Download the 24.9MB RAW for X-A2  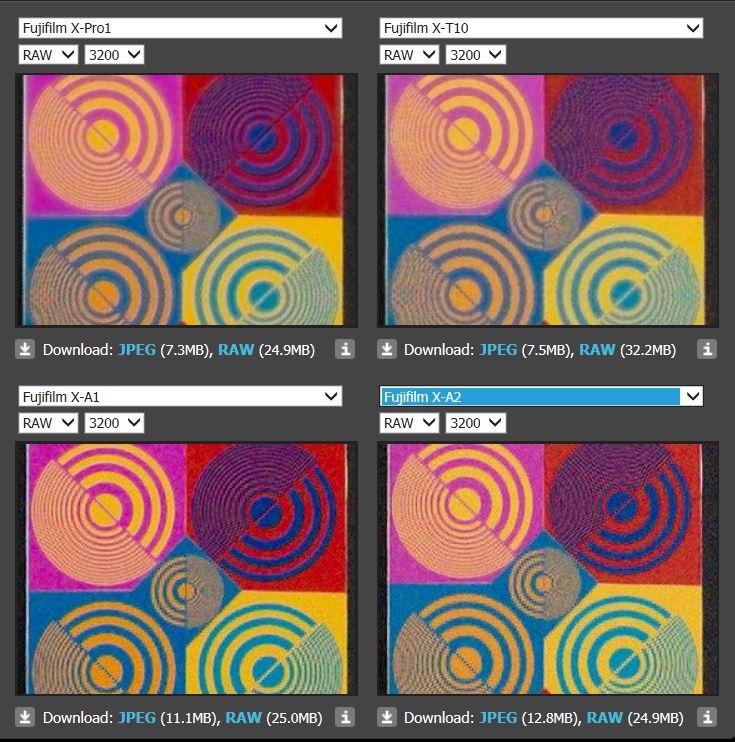pyautogui.click(x=604, y=717)
